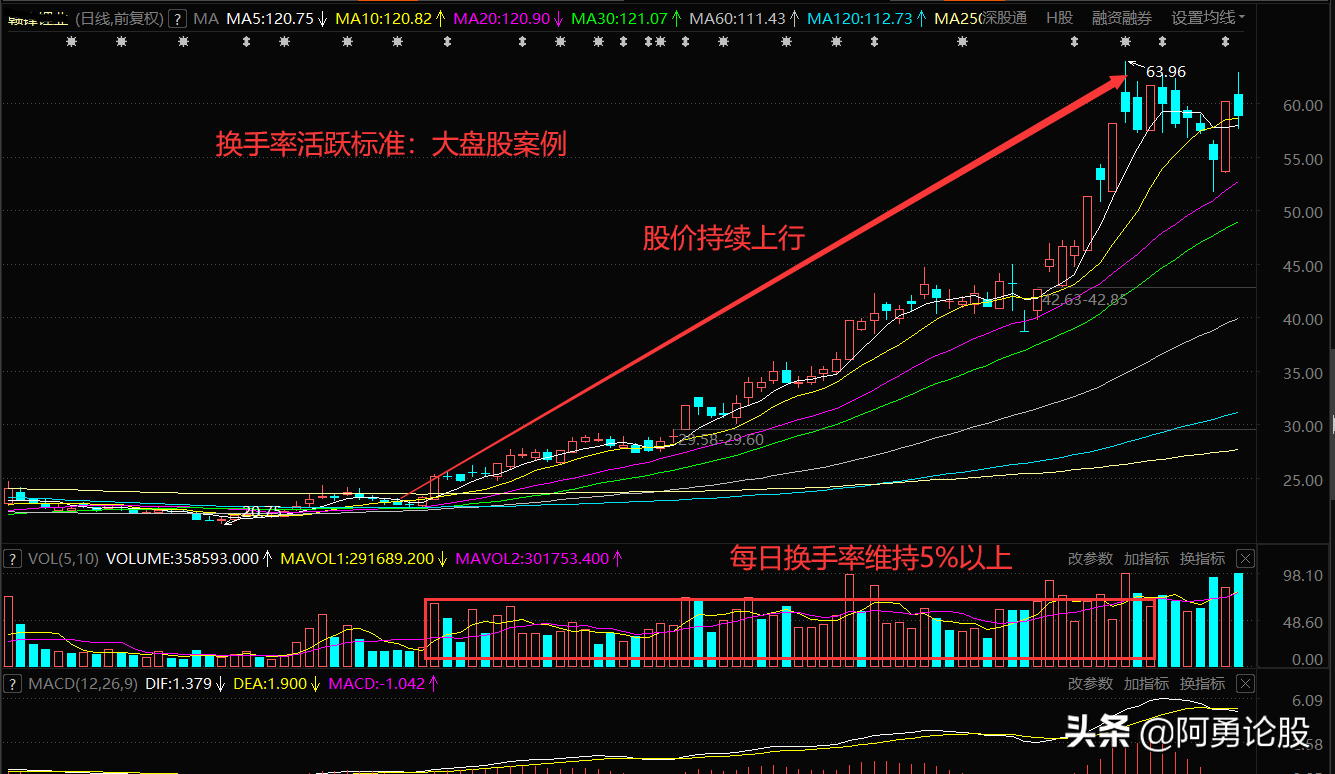
Task: Close the MACD indicator panel
Action: [1245, 684]
